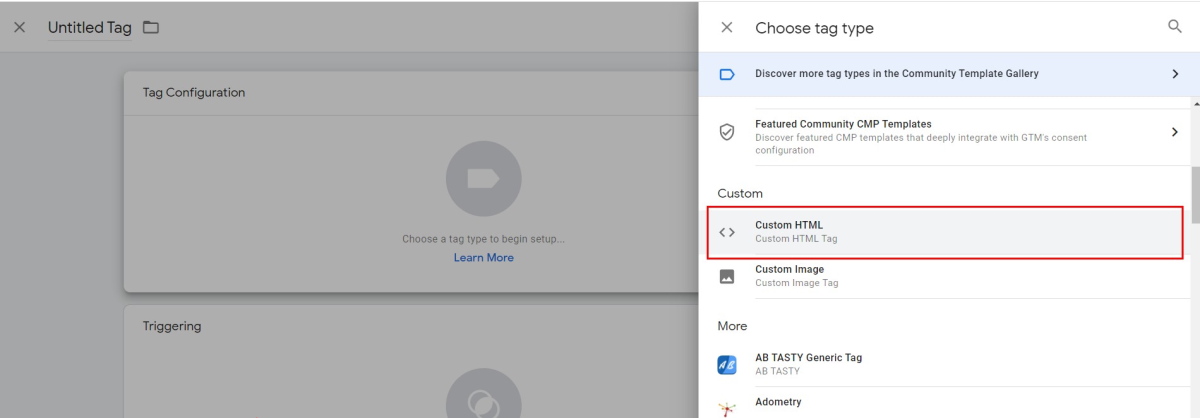Screen dimensions: 1200x418
Task: Click the Choose tag type title
Action: pos(814,28)
